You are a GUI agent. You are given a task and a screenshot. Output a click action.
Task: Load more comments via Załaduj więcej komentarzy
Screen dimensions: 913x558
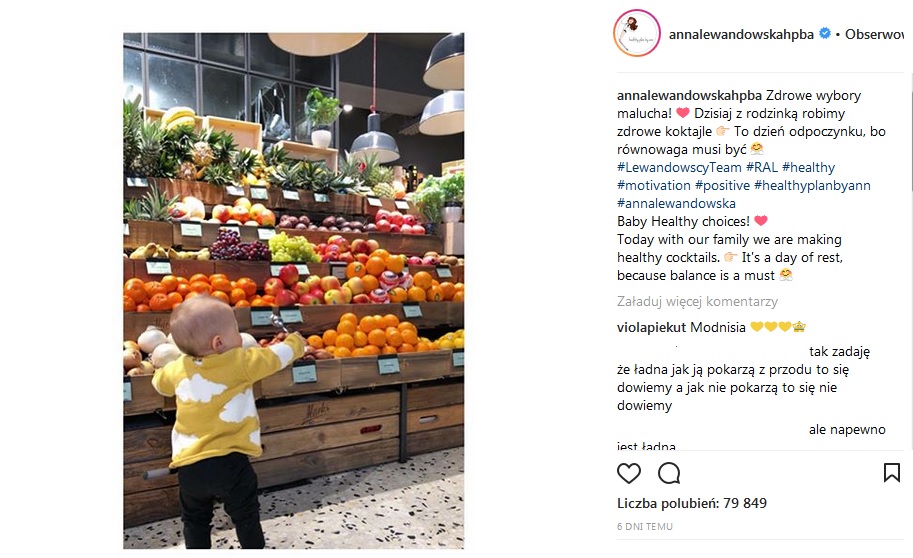click(x=697, y=302)
